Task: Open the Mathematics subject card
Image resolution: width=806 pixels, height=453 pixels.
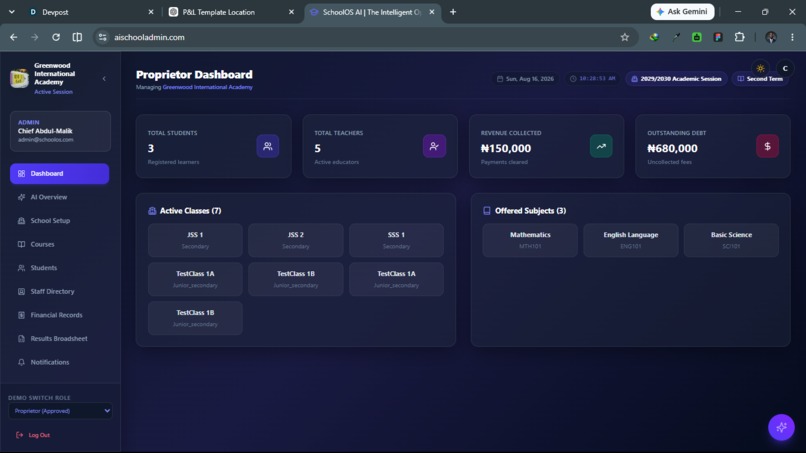Action: pos(530,240)
